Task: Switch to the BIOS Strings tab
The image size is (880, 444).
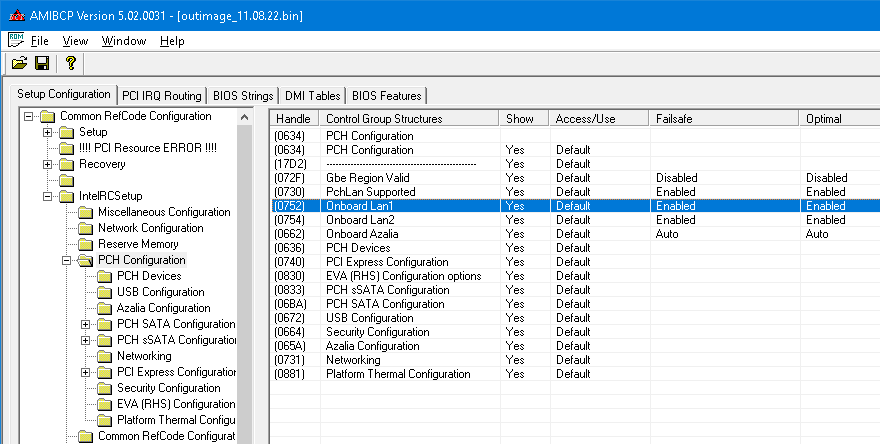Action: click(243, 96)
